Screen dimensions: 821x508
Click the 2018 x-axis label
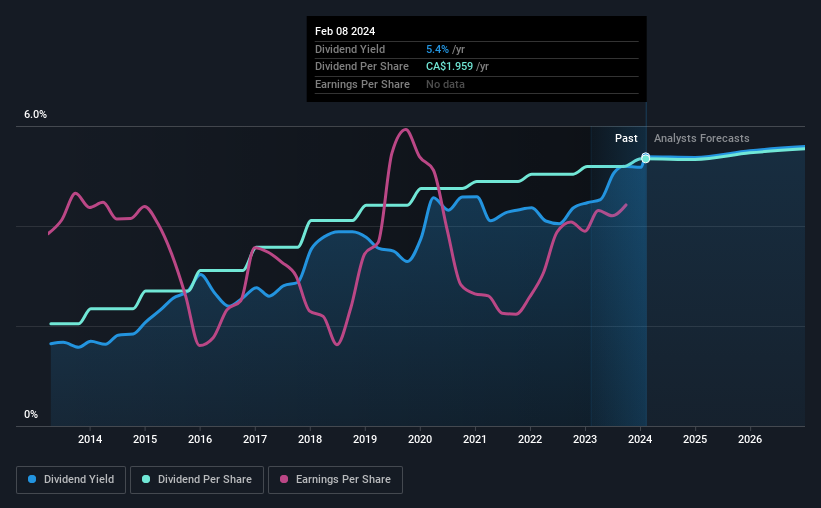pos(310,439)
